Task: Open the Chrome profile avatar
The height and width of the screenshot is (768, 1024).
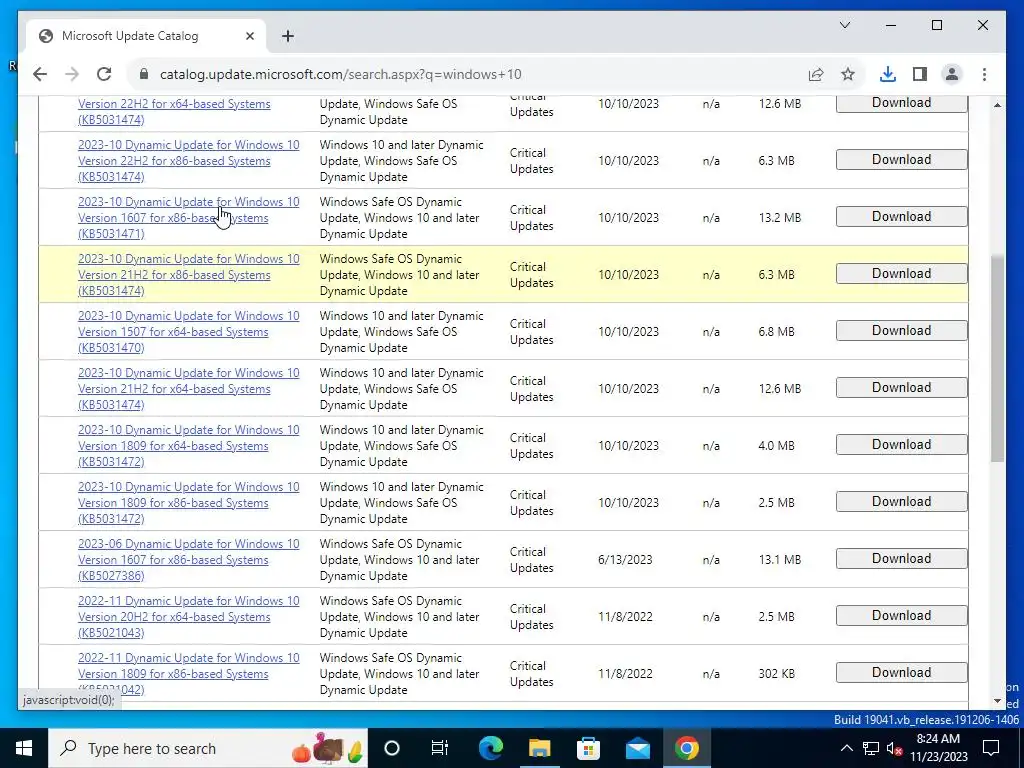Action: (x=952, y=74)
